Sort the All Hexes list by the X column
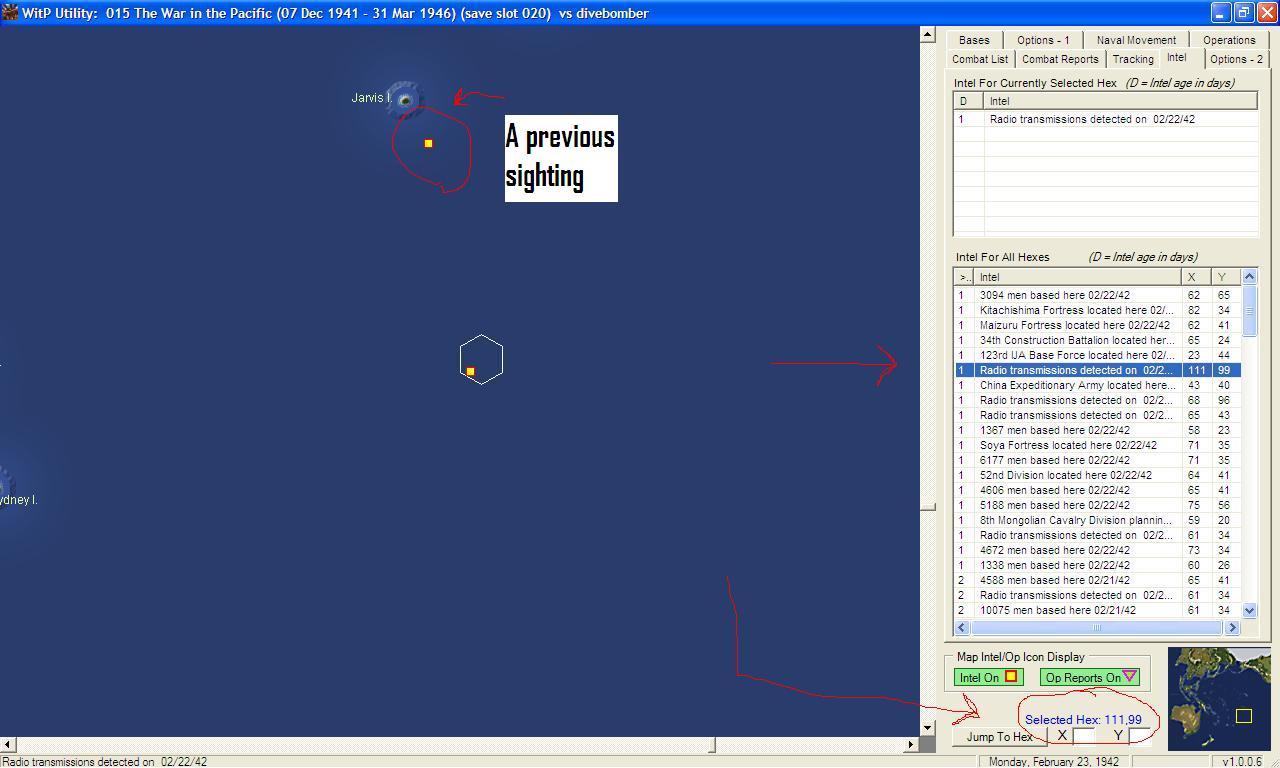Image resolution: width=1280 pixels, height=768 pixels. [x=1195, y=277]
